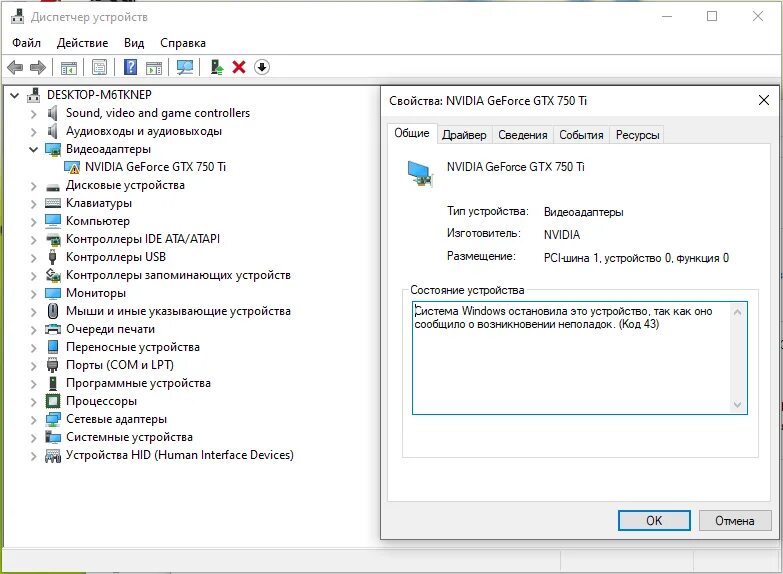Click the device icon in properties dialog
Image resolution: width=783 pixels, height=574 pixels.
[x=419, y=174]
